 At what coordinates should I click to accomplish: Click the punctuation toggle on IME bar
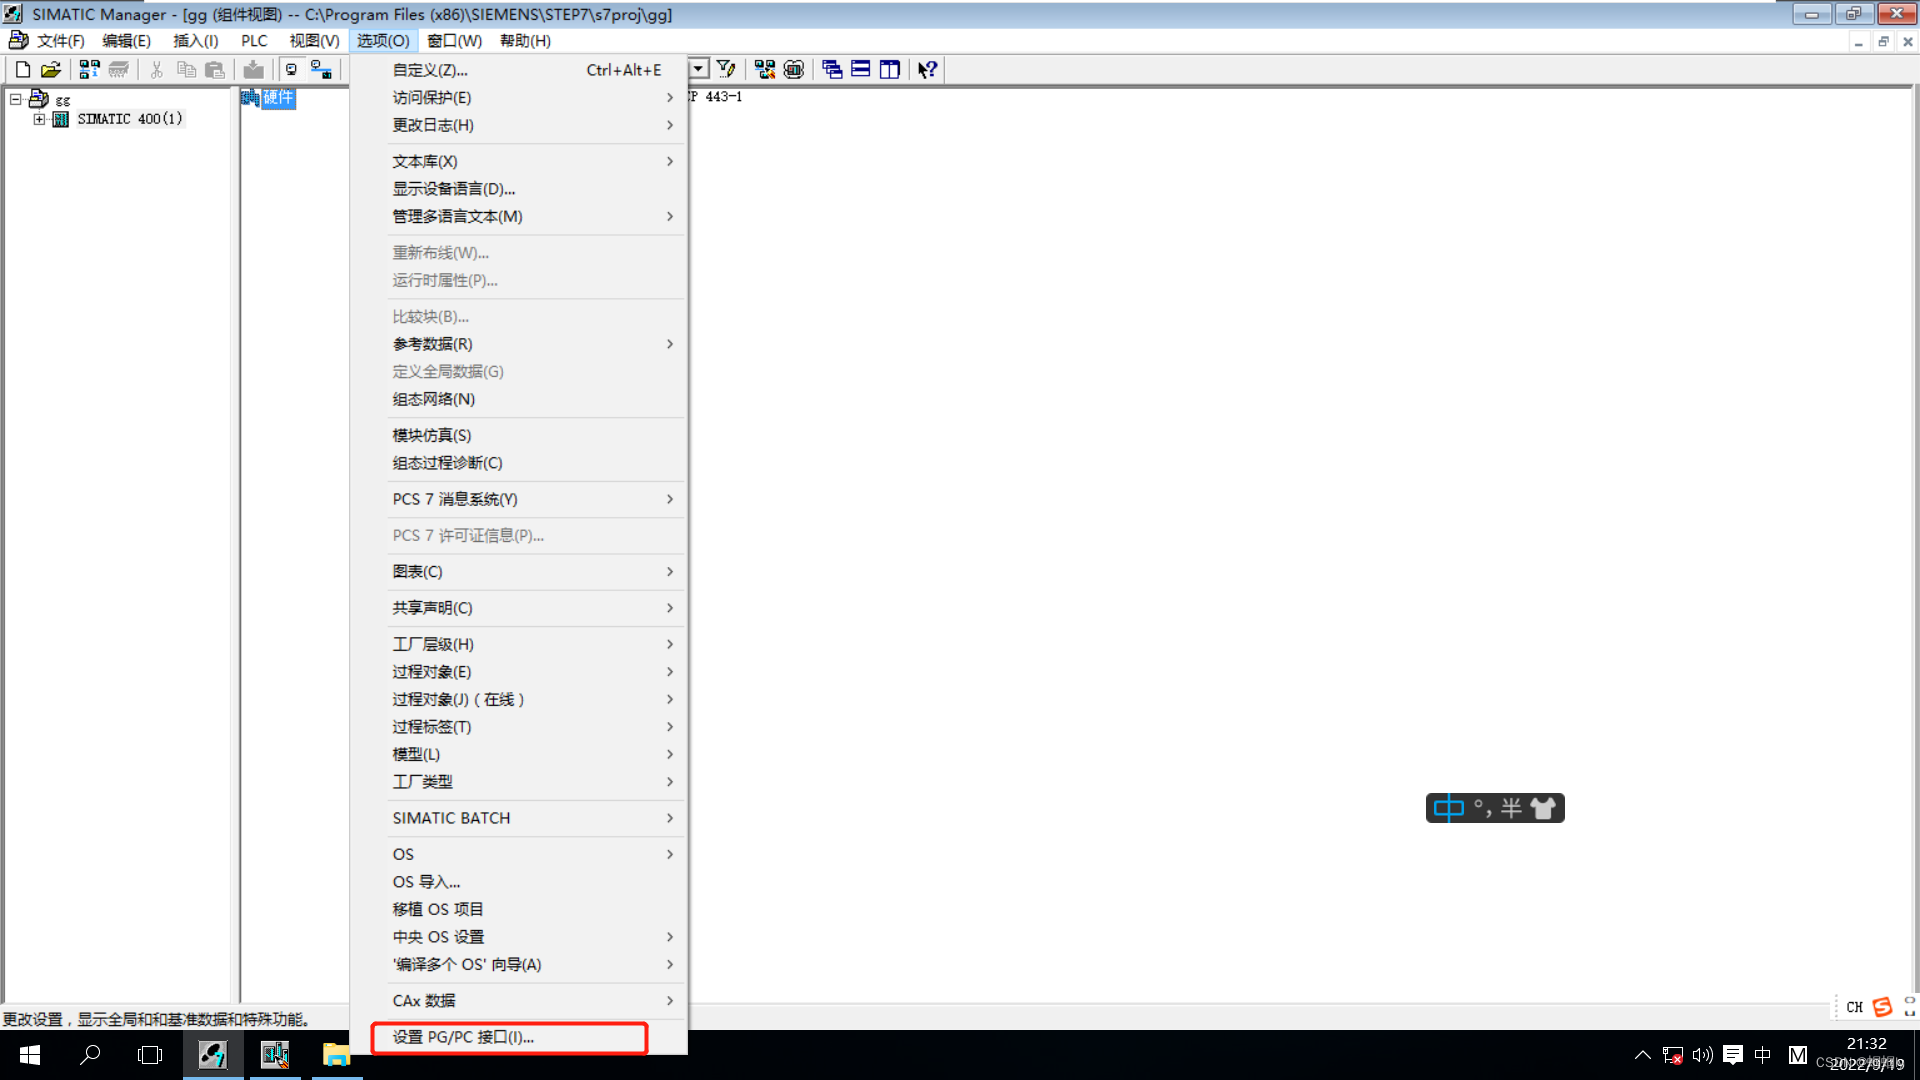tap(1482, 808)
